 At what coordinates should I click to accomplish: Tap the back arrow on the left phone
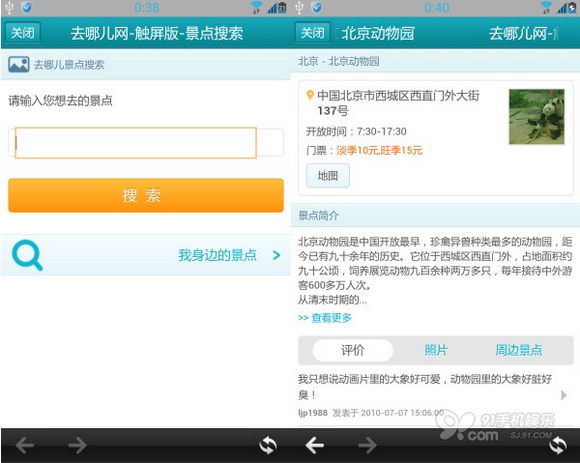point(25,445)
